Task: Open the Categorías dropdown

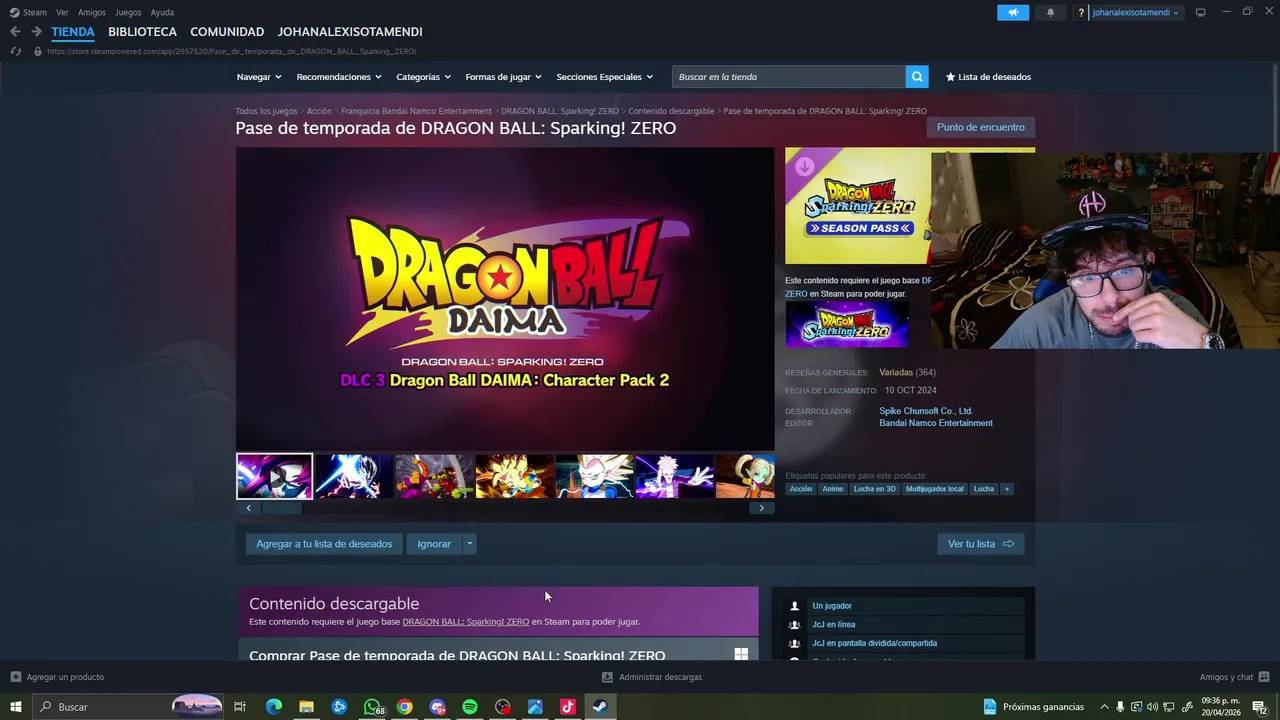Action: pos(423,77)
